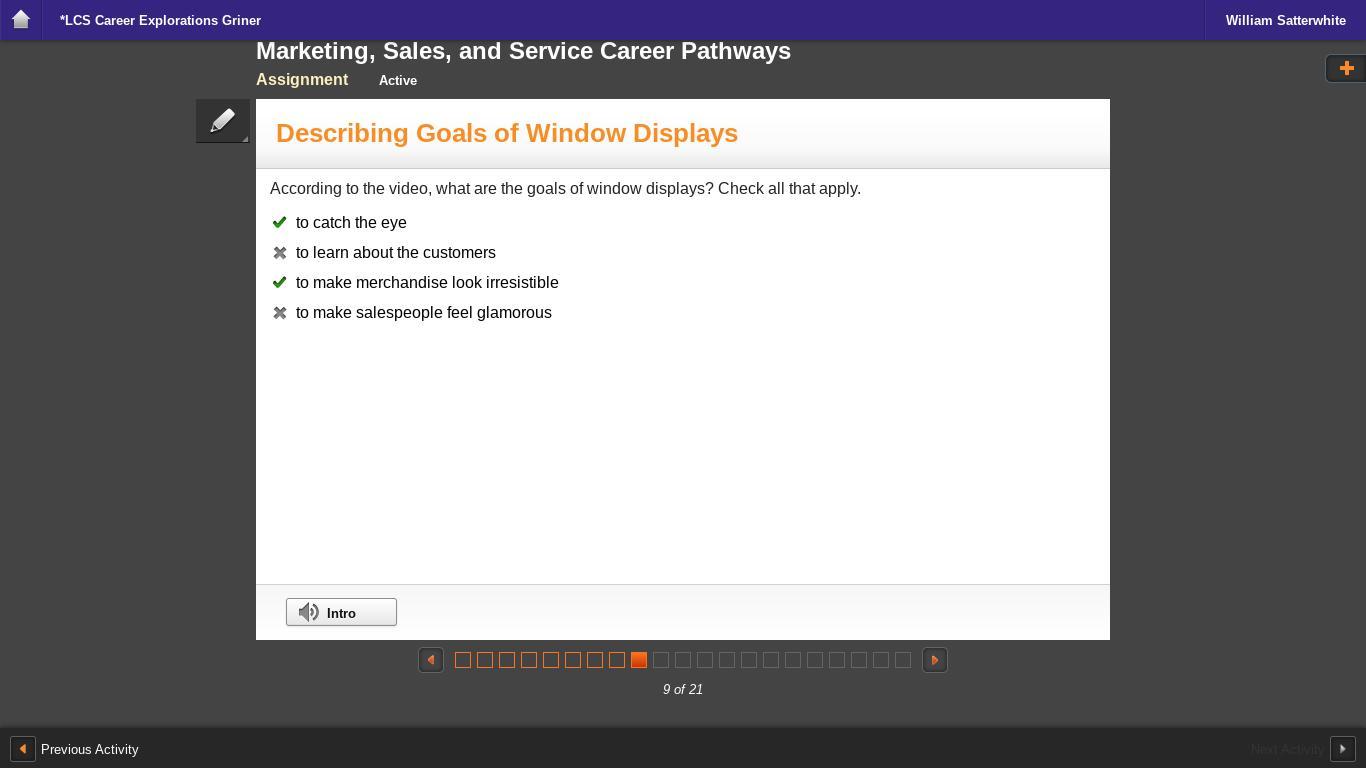This screenshot has height=768, width=1366.
Task: Open the William Satterwhite user menu
Action: [1285, 20]
